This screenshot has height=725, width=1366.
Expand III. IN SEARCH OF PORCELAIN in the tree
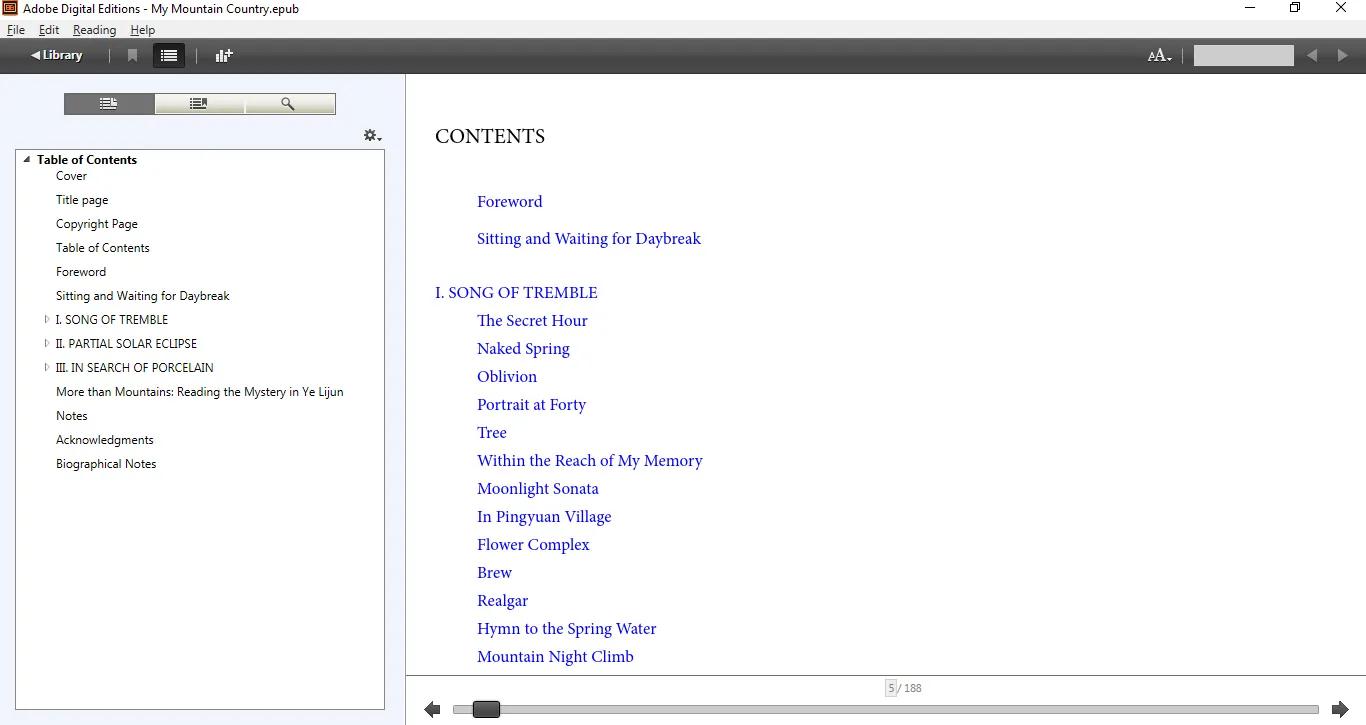point(47,368)
